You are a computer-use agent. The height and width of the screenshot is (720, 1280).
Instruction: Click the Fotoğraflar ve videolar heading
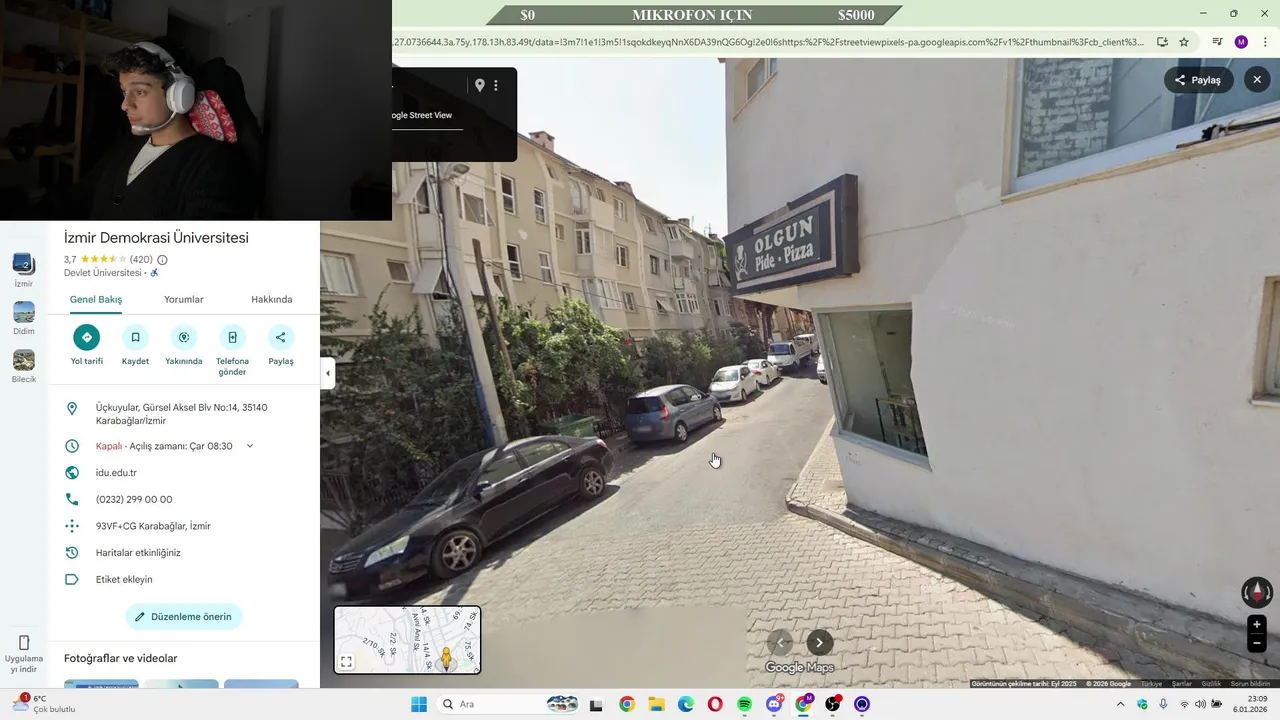(x=120, y=658)
